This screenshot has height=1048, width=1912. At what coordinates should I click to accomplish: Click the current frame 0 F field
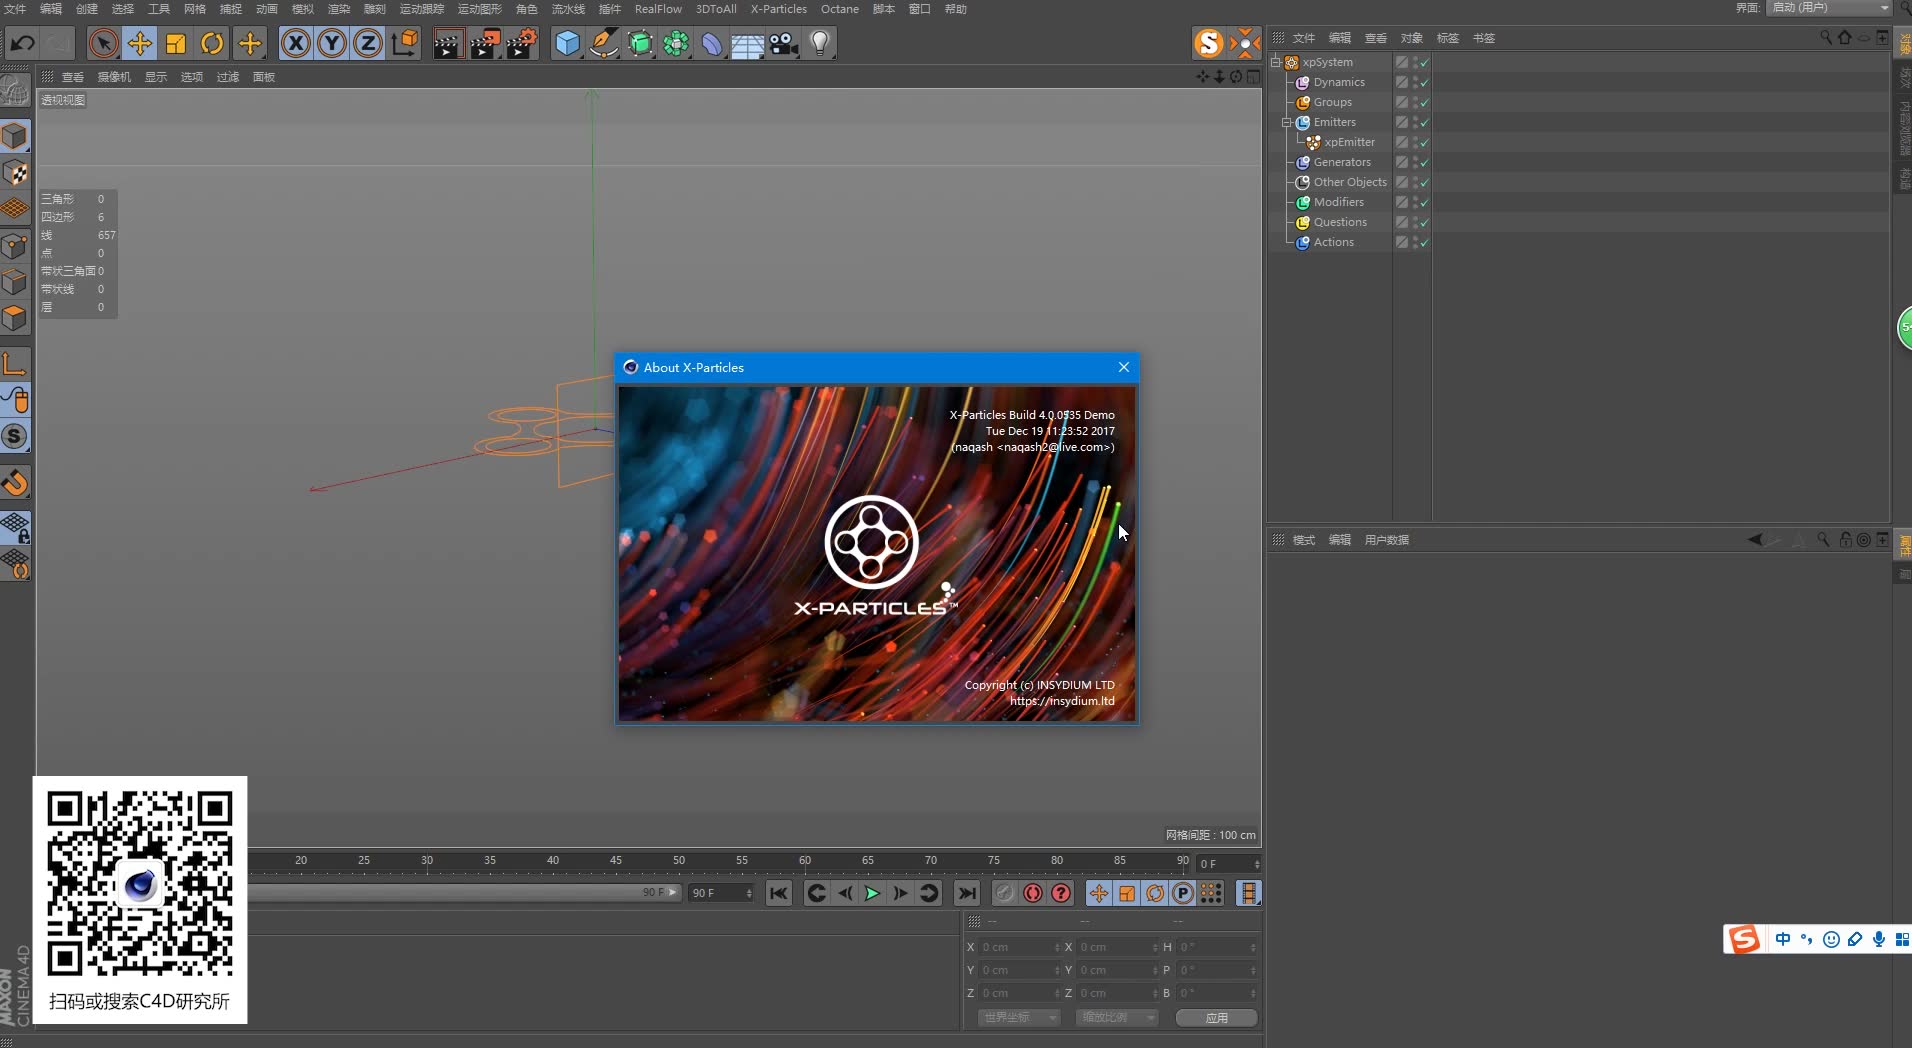point(1228,864)
